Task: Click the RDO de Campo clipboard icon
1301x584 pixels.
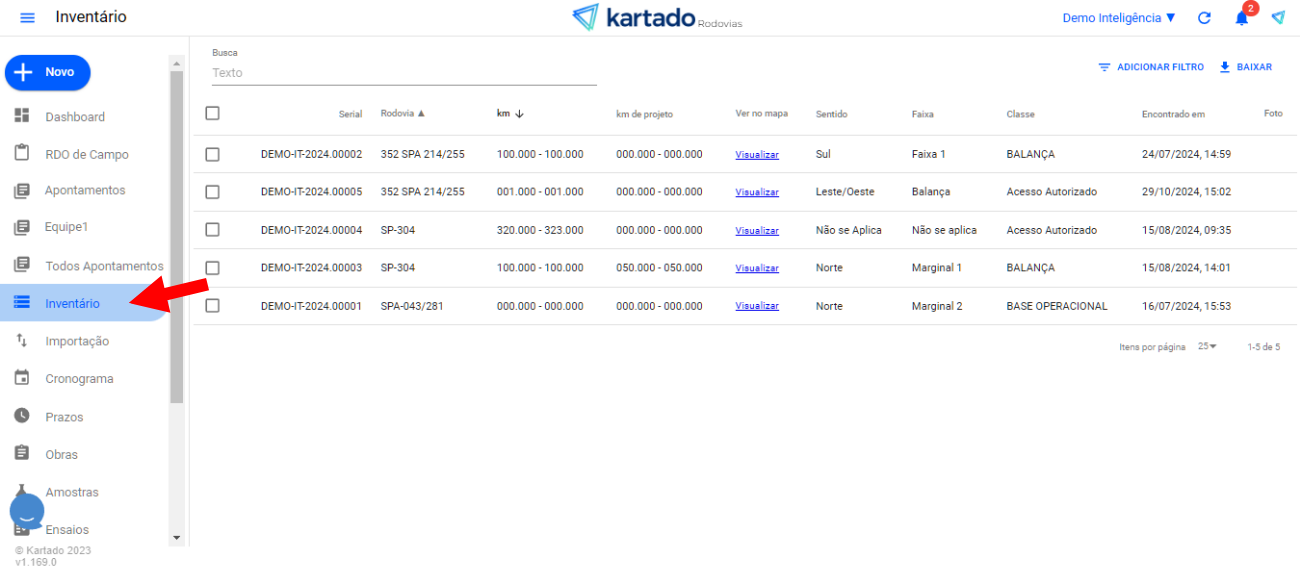Action: pos(22,154)
